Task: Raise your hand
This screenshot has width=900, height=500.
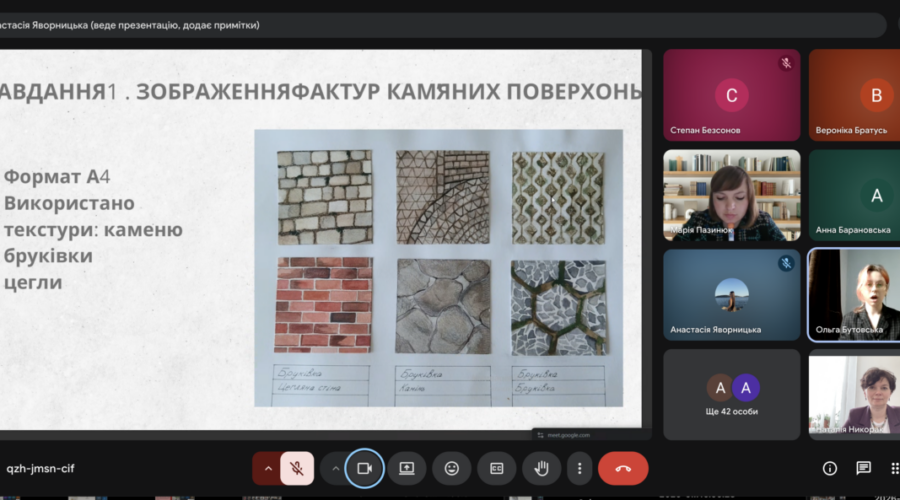Action: click(x=541, y=468)
